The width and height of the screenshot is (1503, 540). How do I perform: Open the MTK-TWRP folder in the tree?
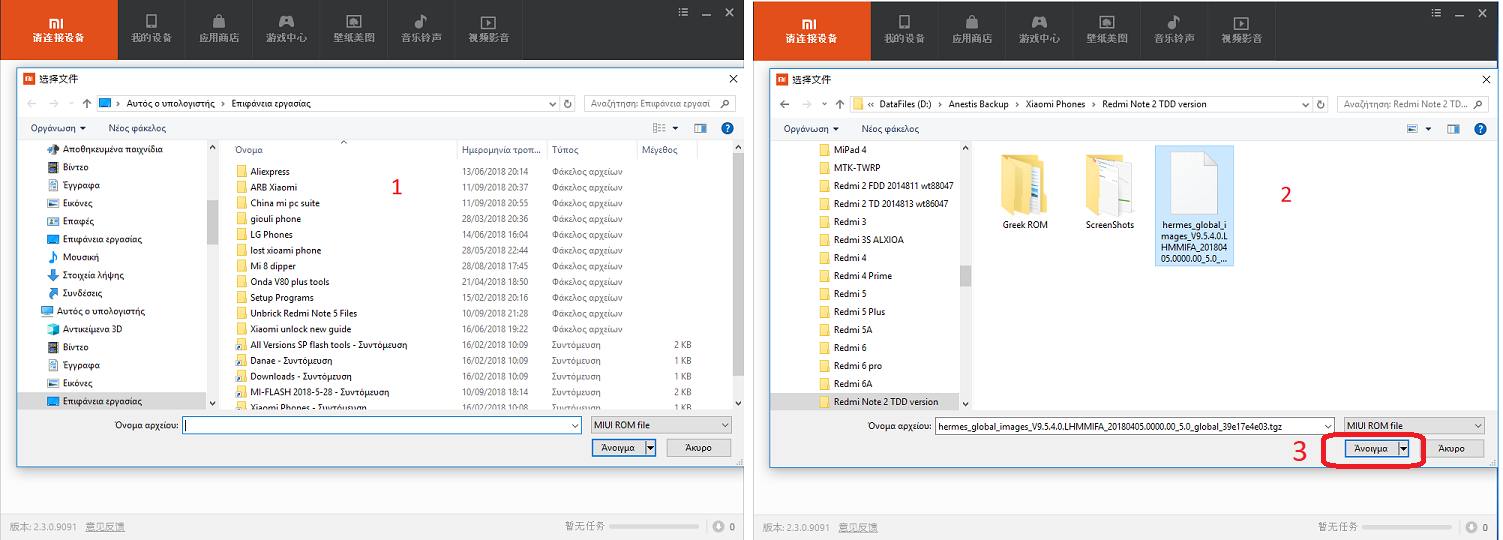856,167
